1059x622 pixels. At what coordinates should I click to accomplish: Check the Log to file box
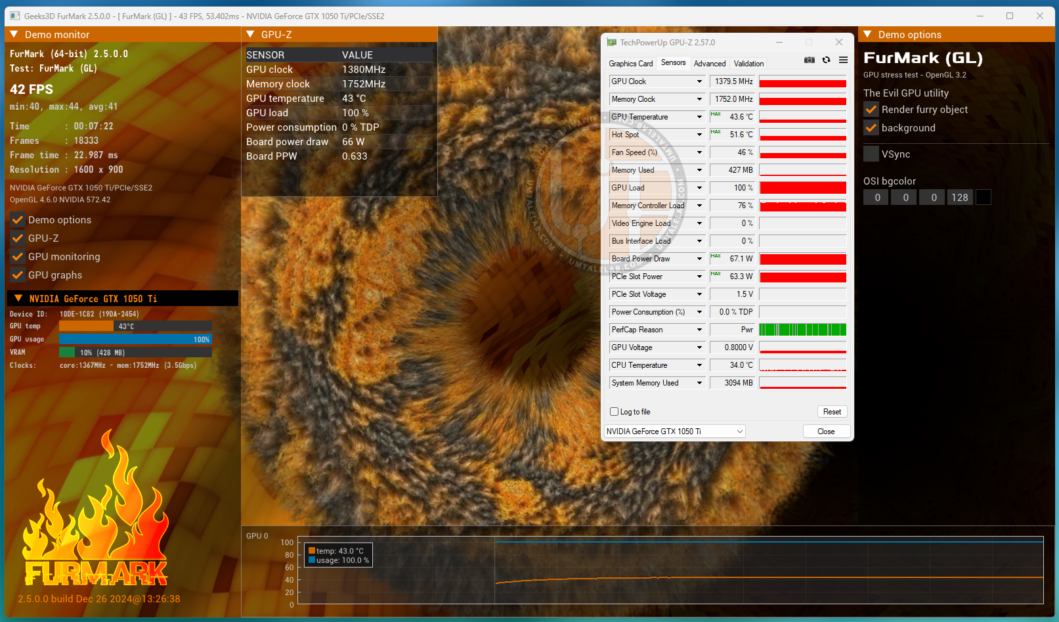click(x=614, y=411)
